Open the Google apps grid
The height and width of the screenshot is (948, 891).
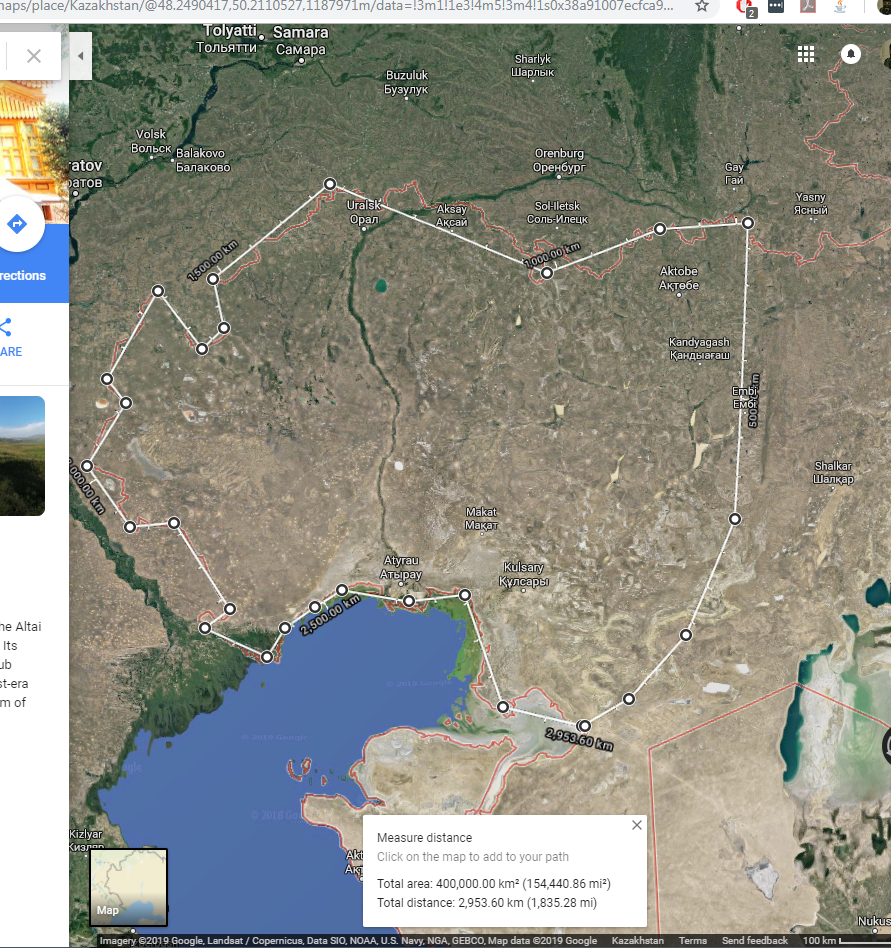coord(806,54)
